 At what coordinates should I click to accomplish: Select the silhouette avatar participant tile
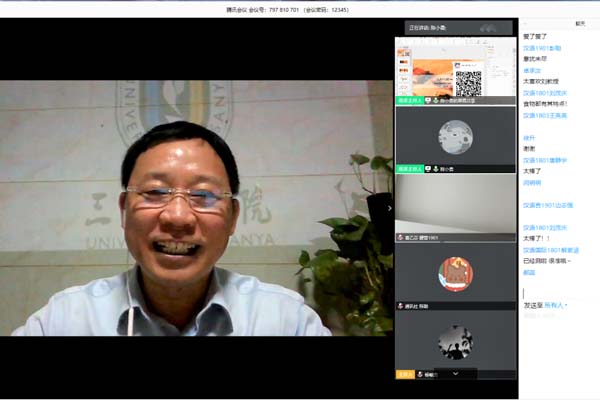point(456,340)
